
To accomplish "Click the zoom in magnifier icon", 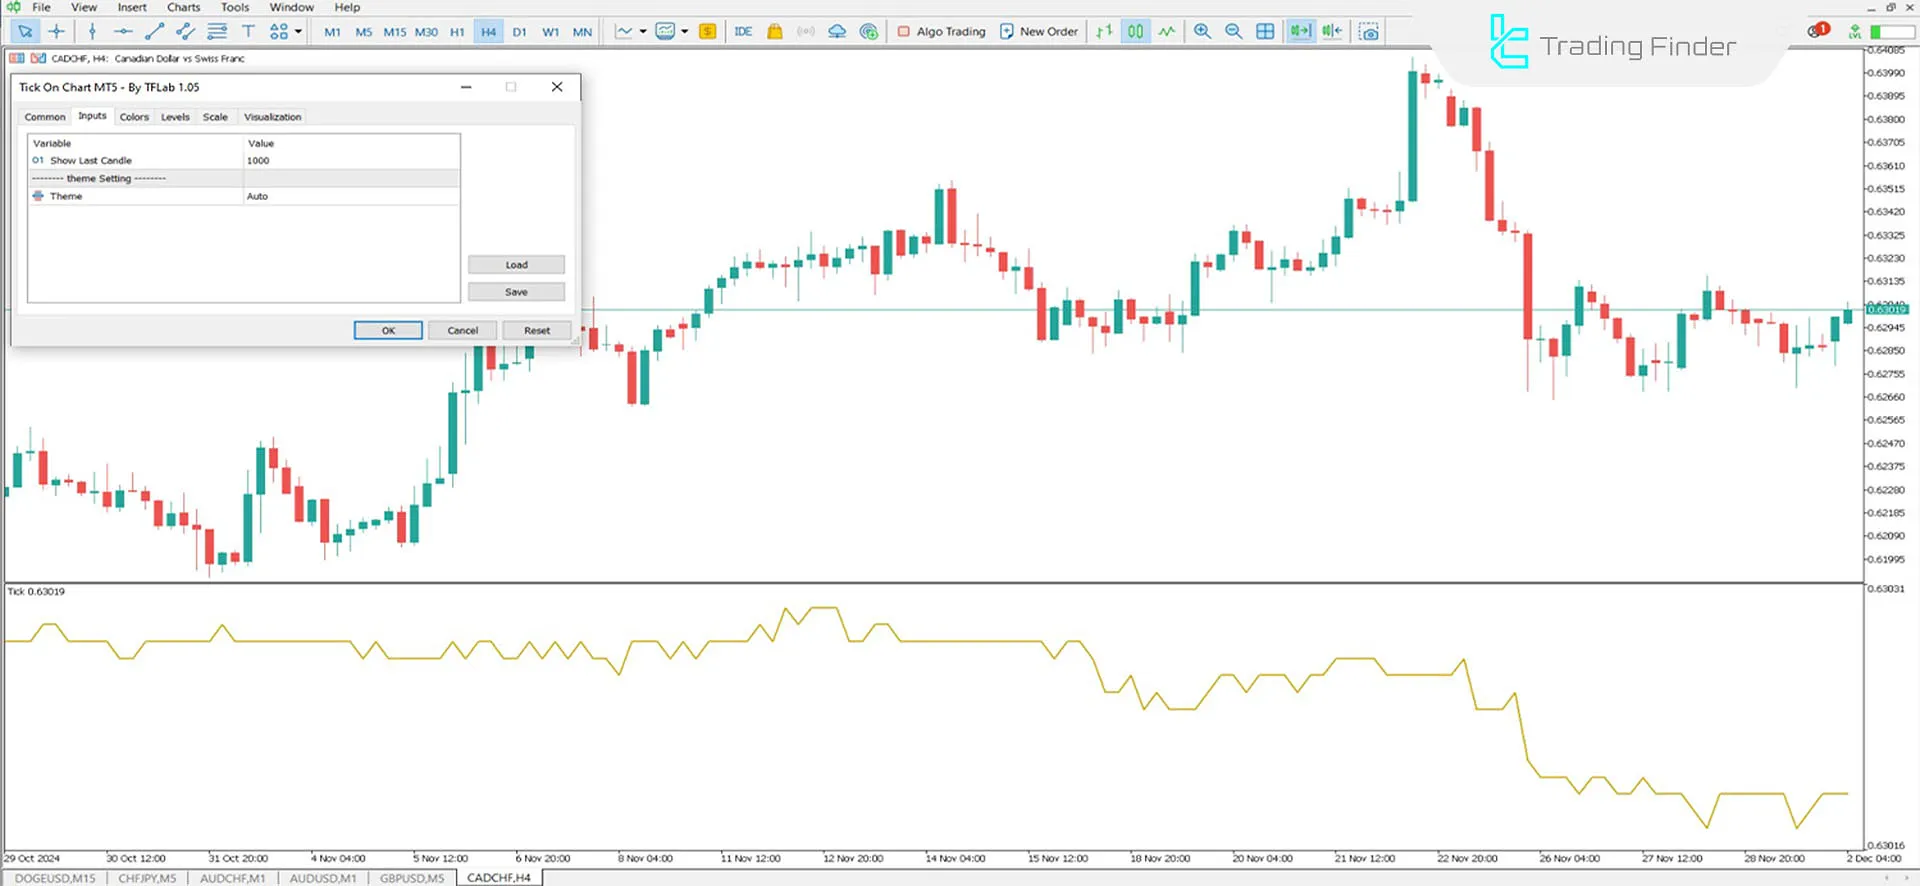I will [1202, 32].
